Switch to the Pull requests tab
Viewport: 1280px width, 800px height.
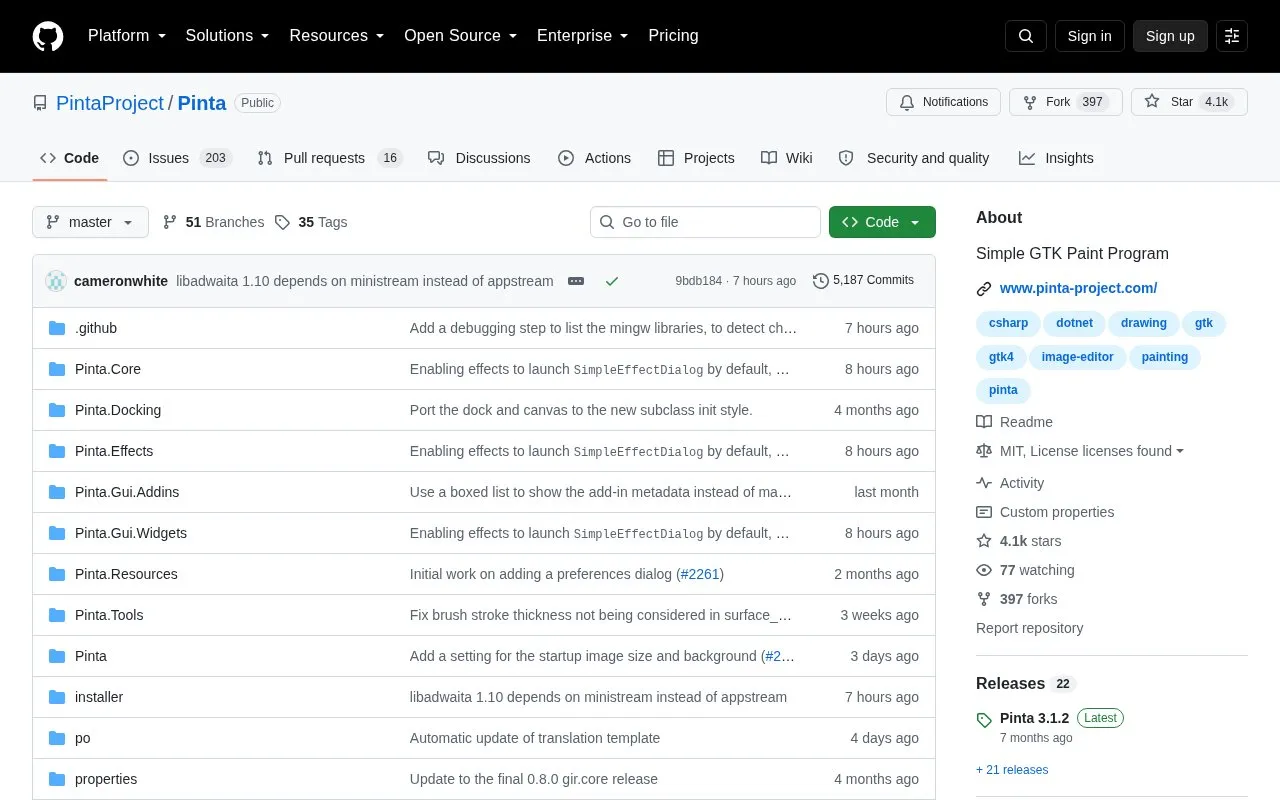(x=329, y=158)
